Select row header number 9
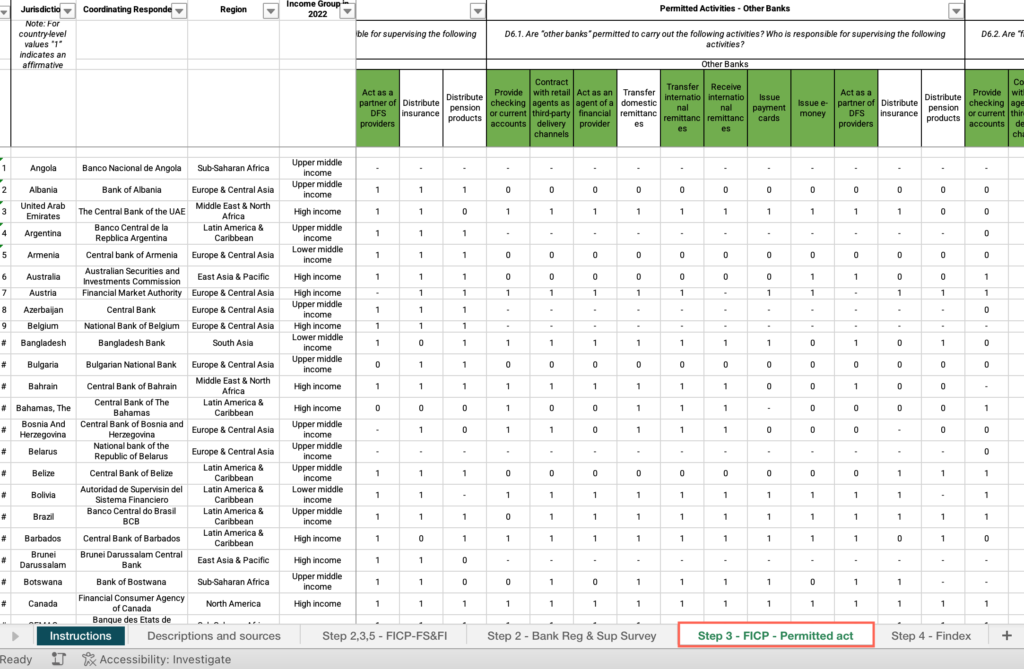The width and height of the screenshot is (1024, 669). click(5, 326)
